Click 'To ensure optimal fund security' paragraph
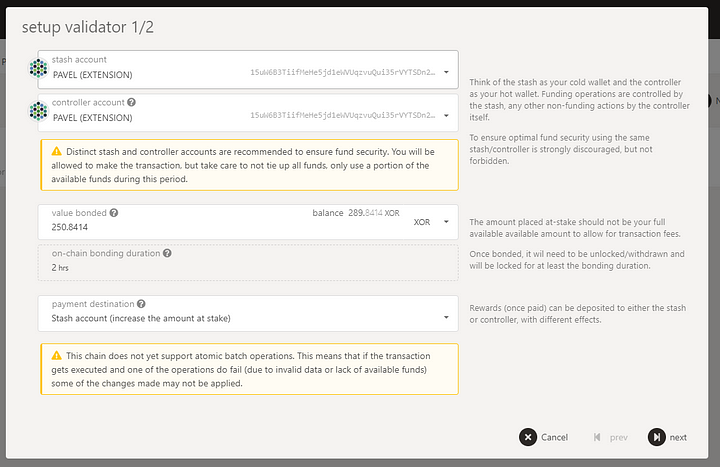 coord(561,149)
